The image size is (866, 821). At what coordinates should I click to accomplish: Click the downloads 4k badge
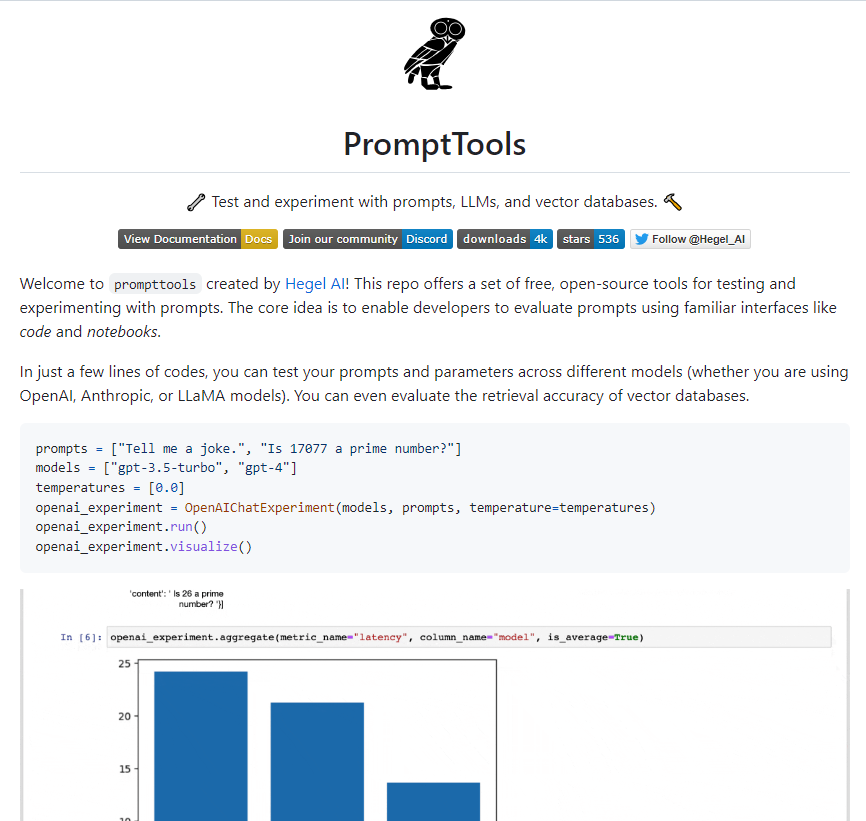pos(504,239)
